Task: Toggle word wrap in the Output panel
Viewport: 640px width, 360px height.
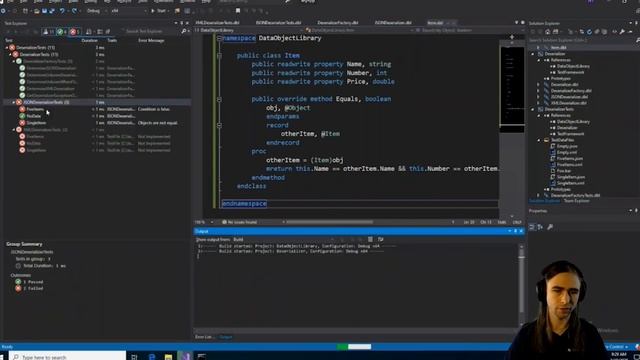Action: point(381,240)
